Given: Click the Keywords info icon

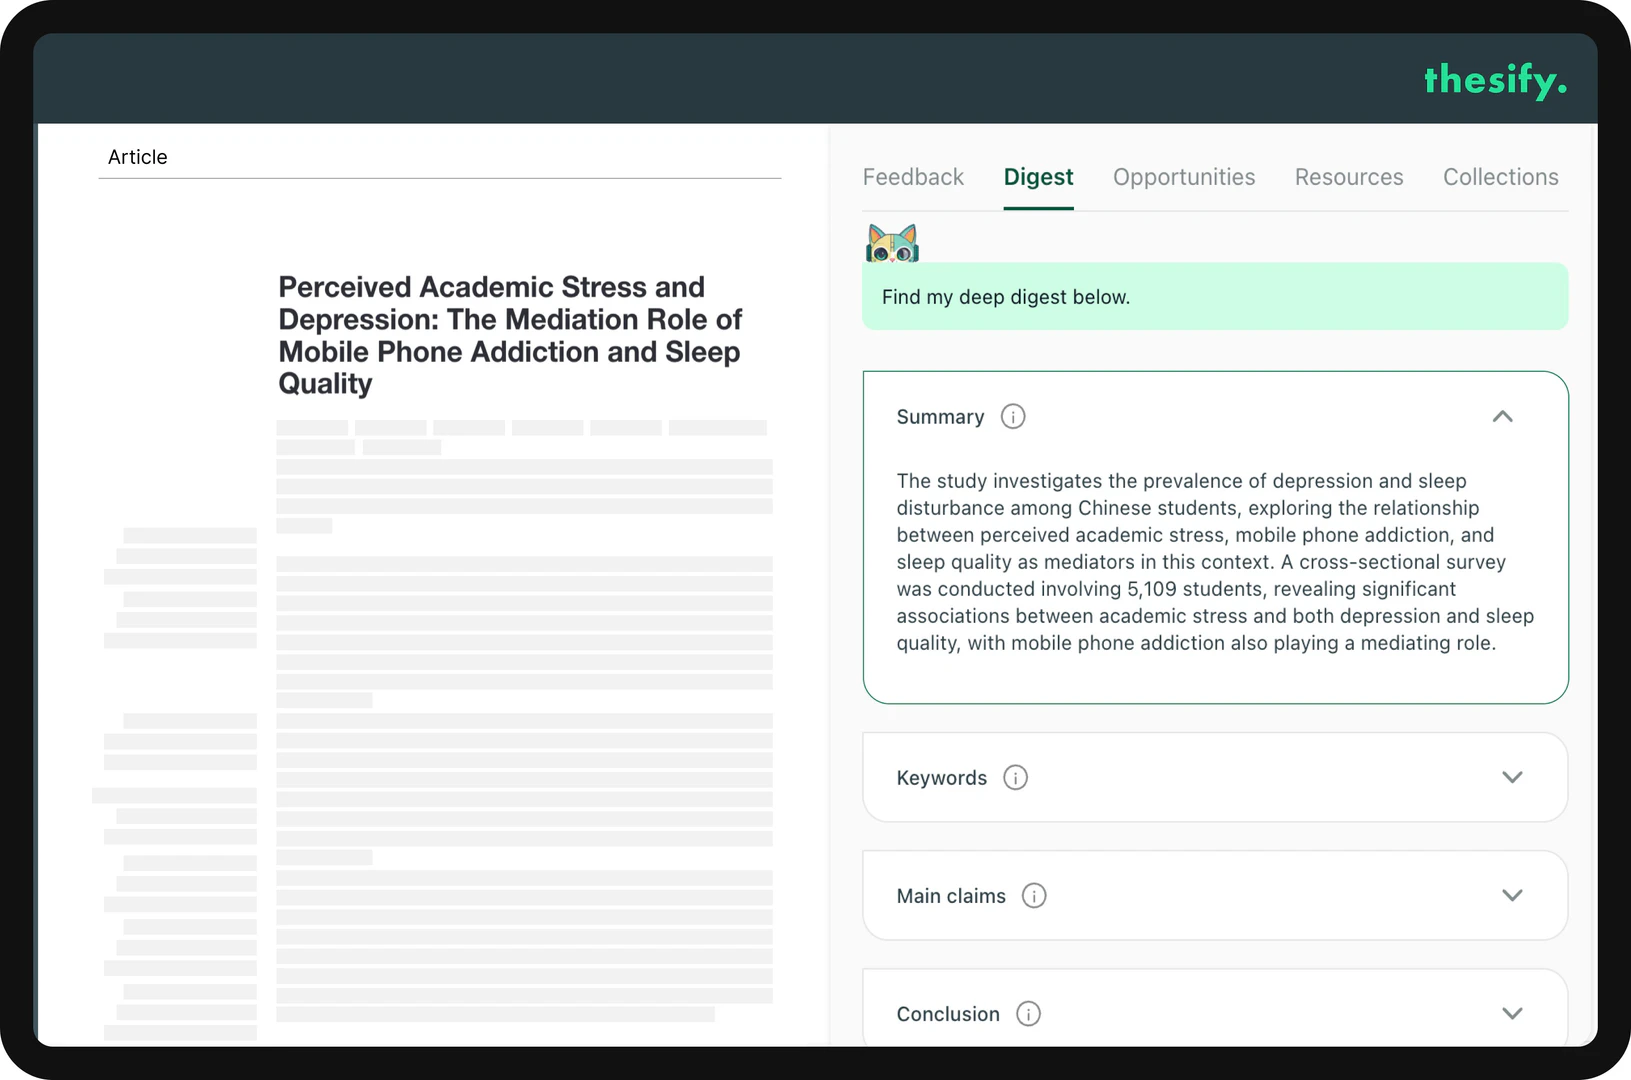Looking at the screenshot, I should click(x=1016, y=777).
